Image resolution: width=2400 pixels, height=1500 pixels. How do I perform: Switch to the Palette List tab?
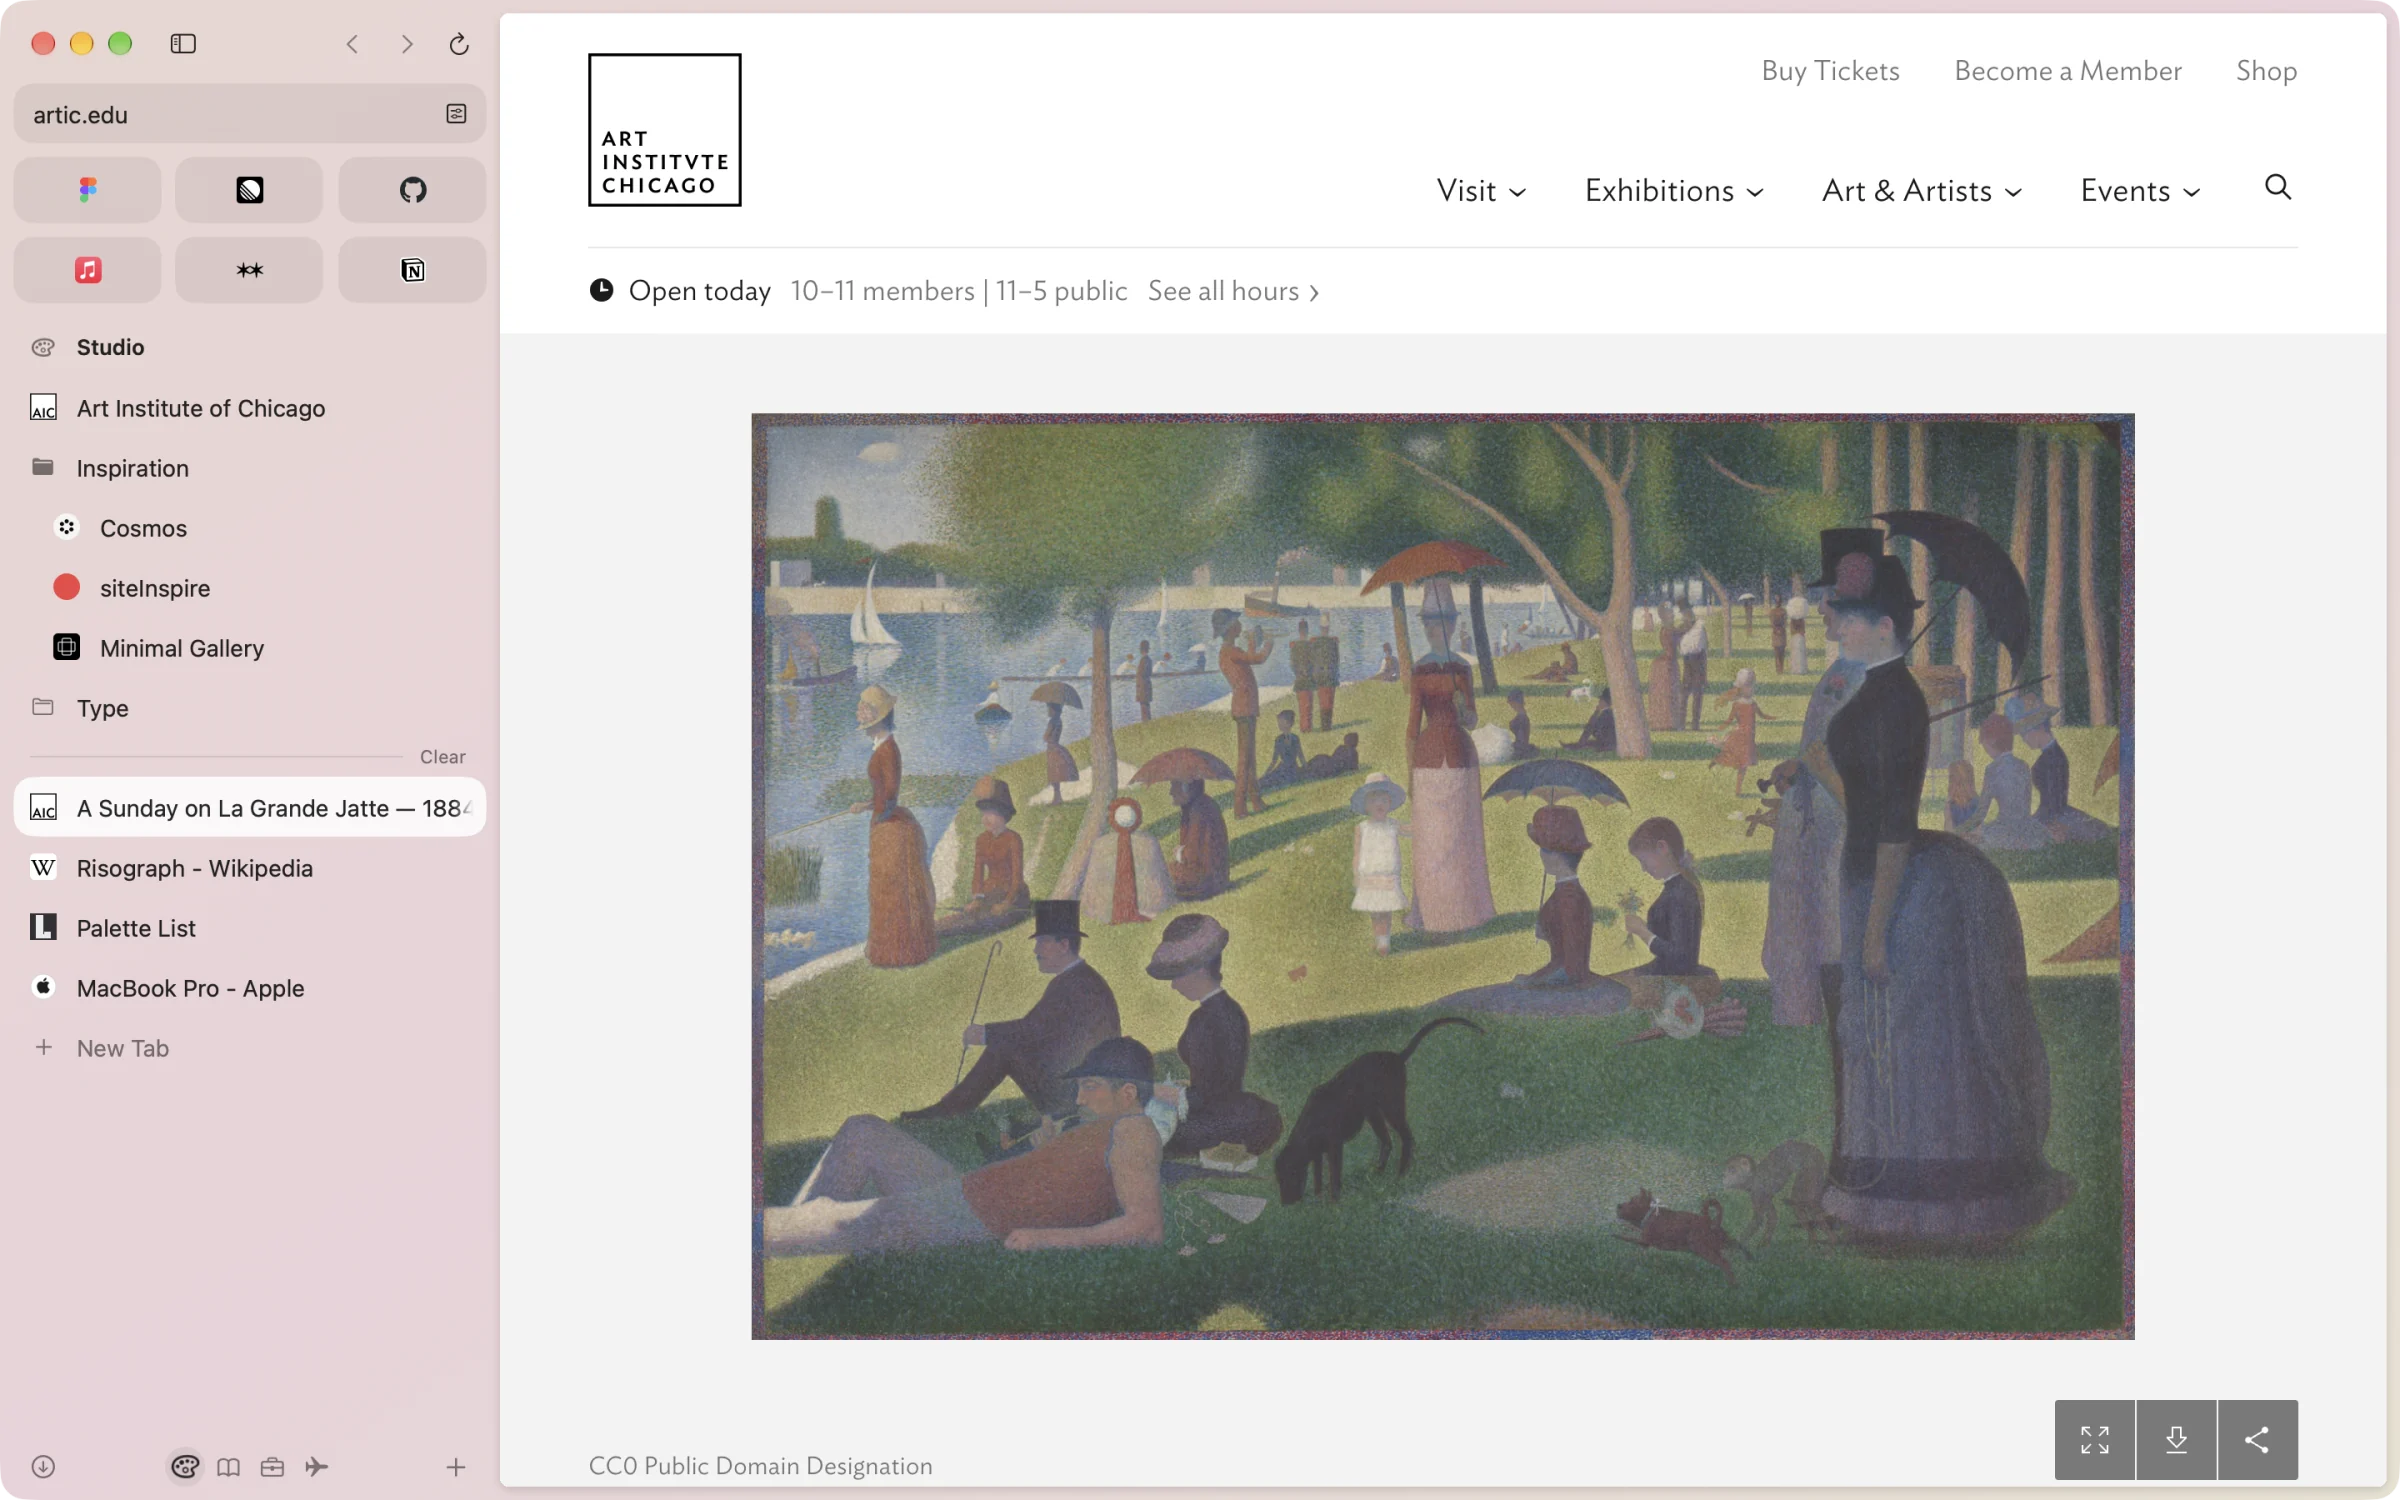[x=249, y=928]
